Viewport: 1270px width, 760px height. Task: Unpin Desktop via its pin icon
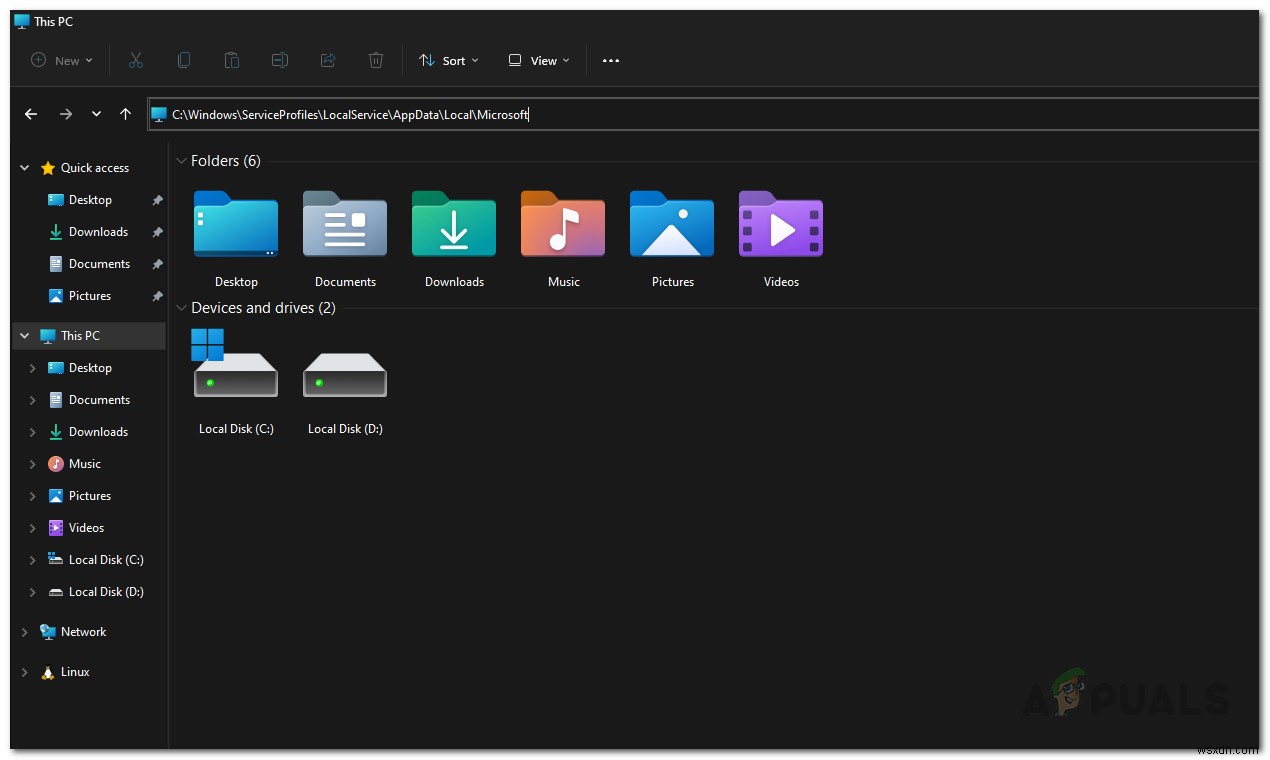coord(157,200)
